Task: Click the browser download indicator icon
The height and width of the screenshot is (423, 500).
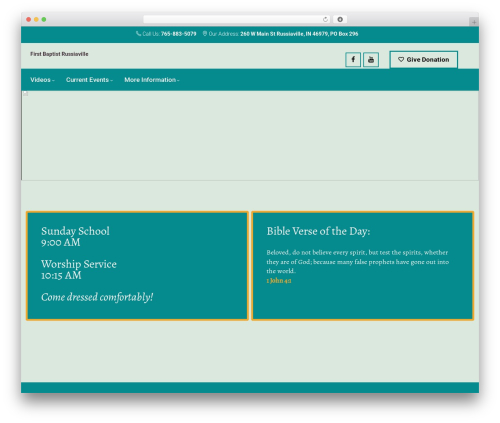Action: [x=340, y=20]
